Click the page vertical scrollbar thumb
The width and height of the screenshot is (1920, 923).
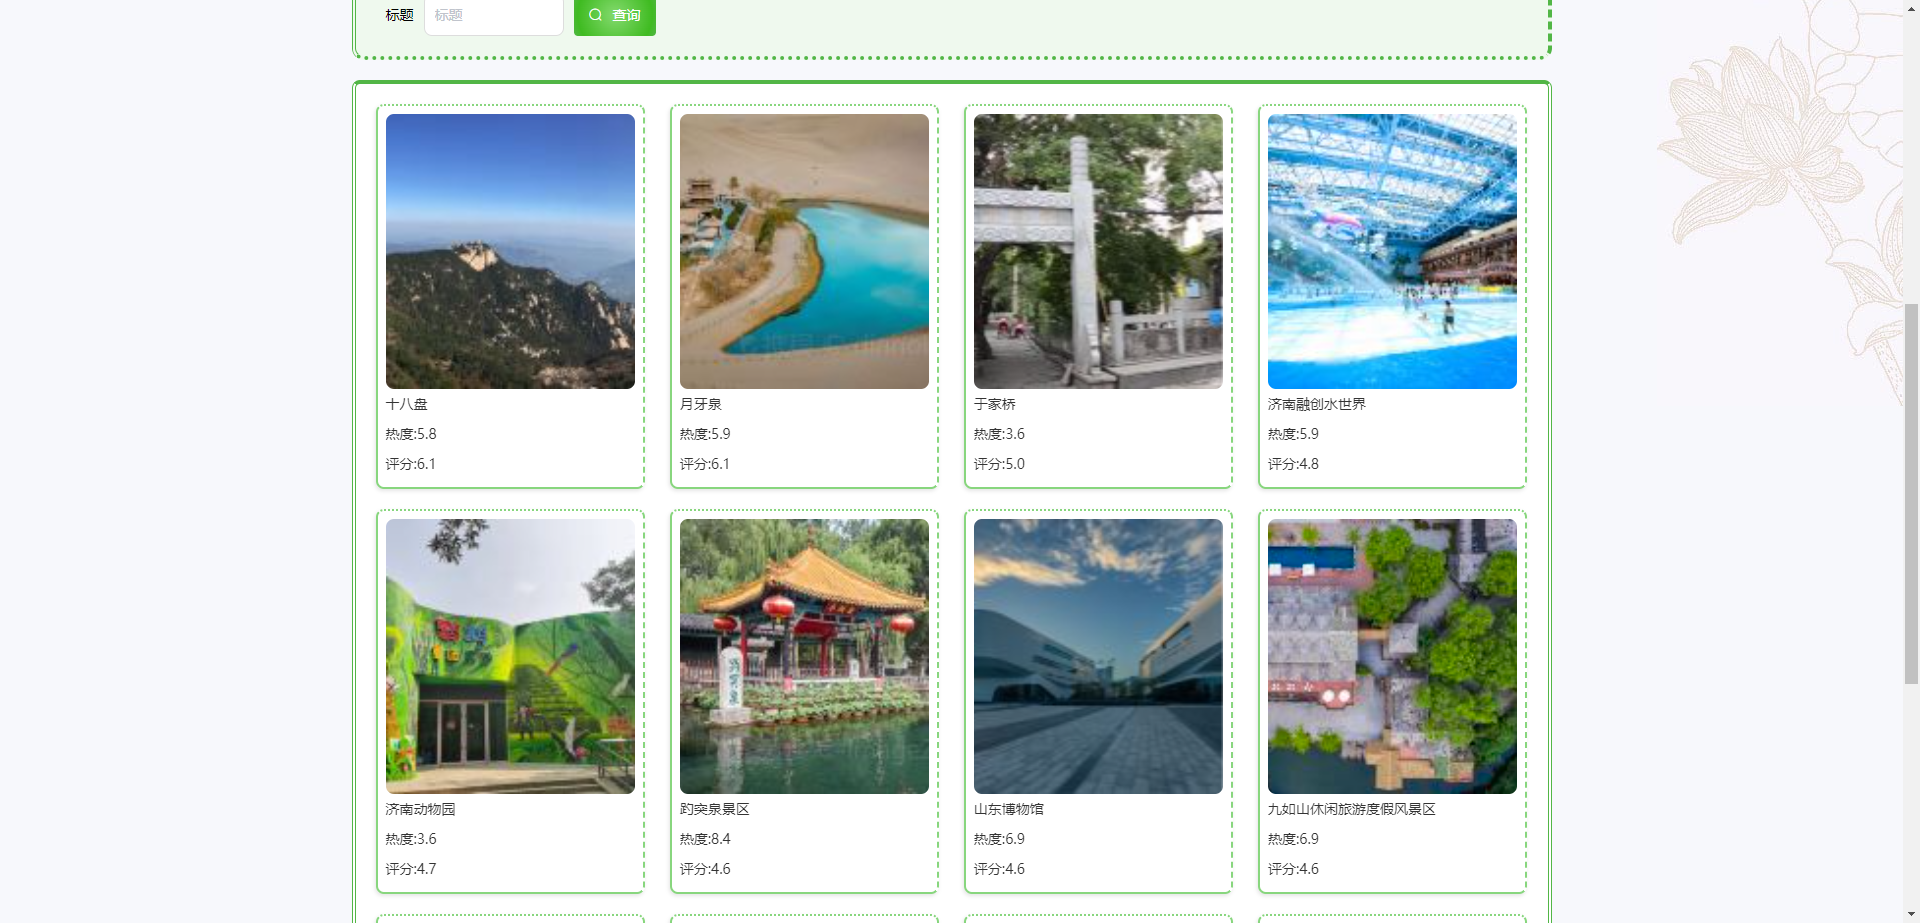tap(1911, 494)
